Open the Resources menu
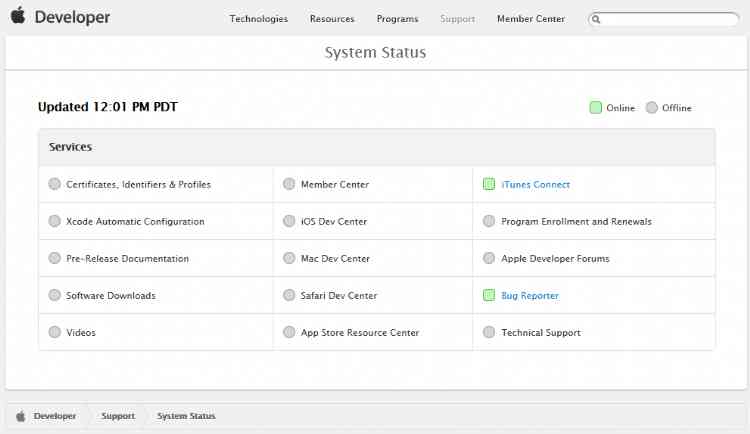 tap(332, 19)
